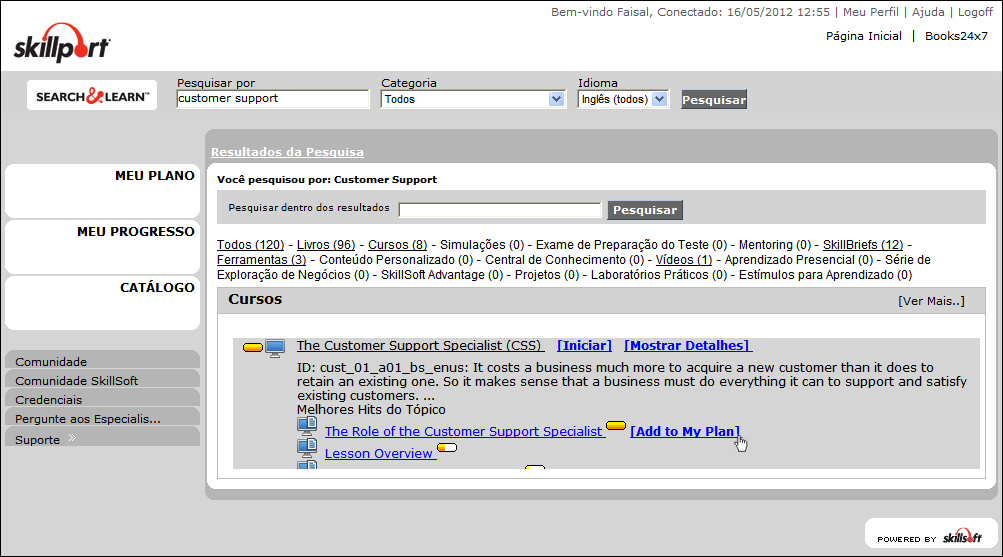Open the Categoria dropdown
This screenshot has width=1003, height=557.
[x=473, y=99]
